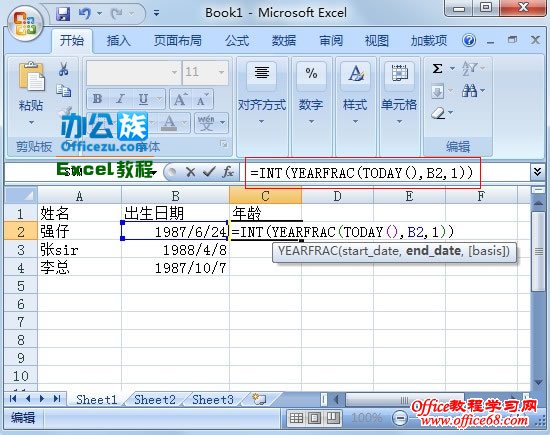Confirm formula entry with checkmark

[x=209, y=172]
